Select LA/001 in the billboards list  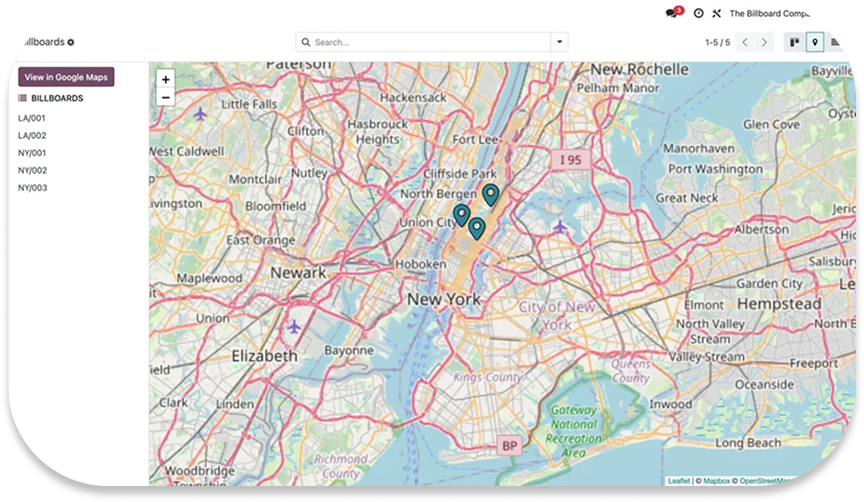(32, 118)
